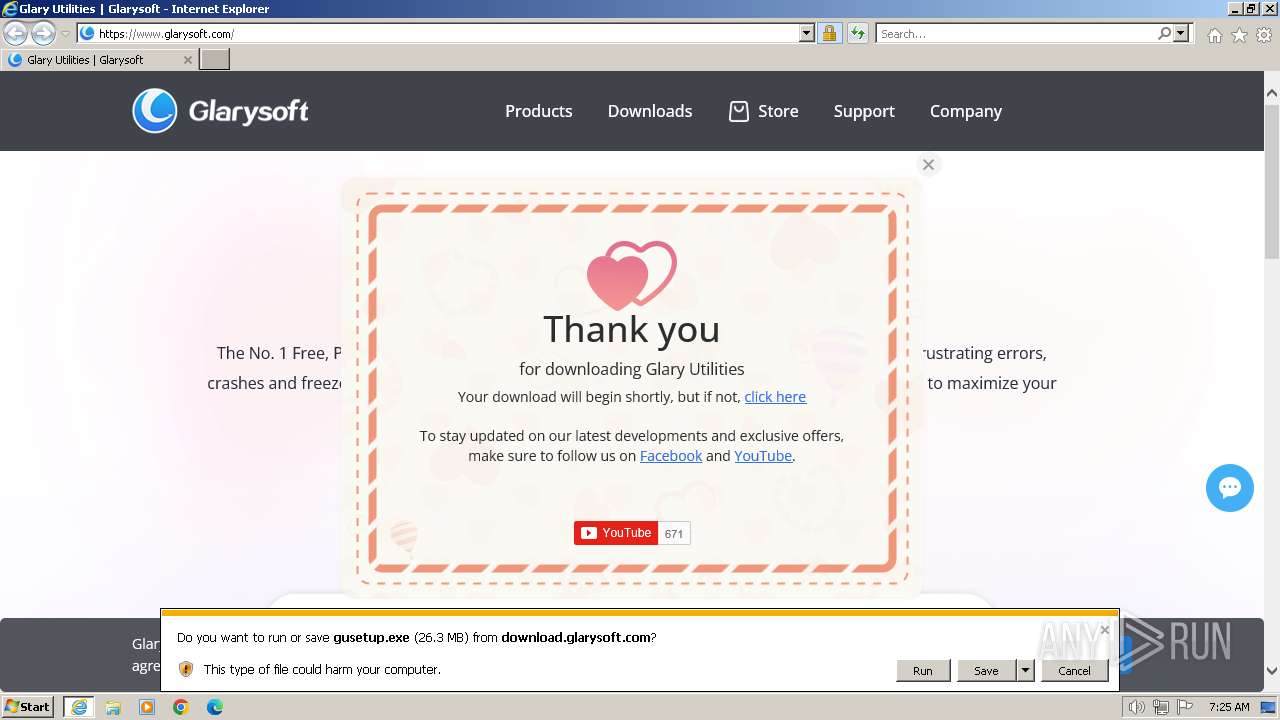Click 'for downloading Glary Utilities' text
Image resolution: width=1280 pixels, height=720 pixels.
632,369
